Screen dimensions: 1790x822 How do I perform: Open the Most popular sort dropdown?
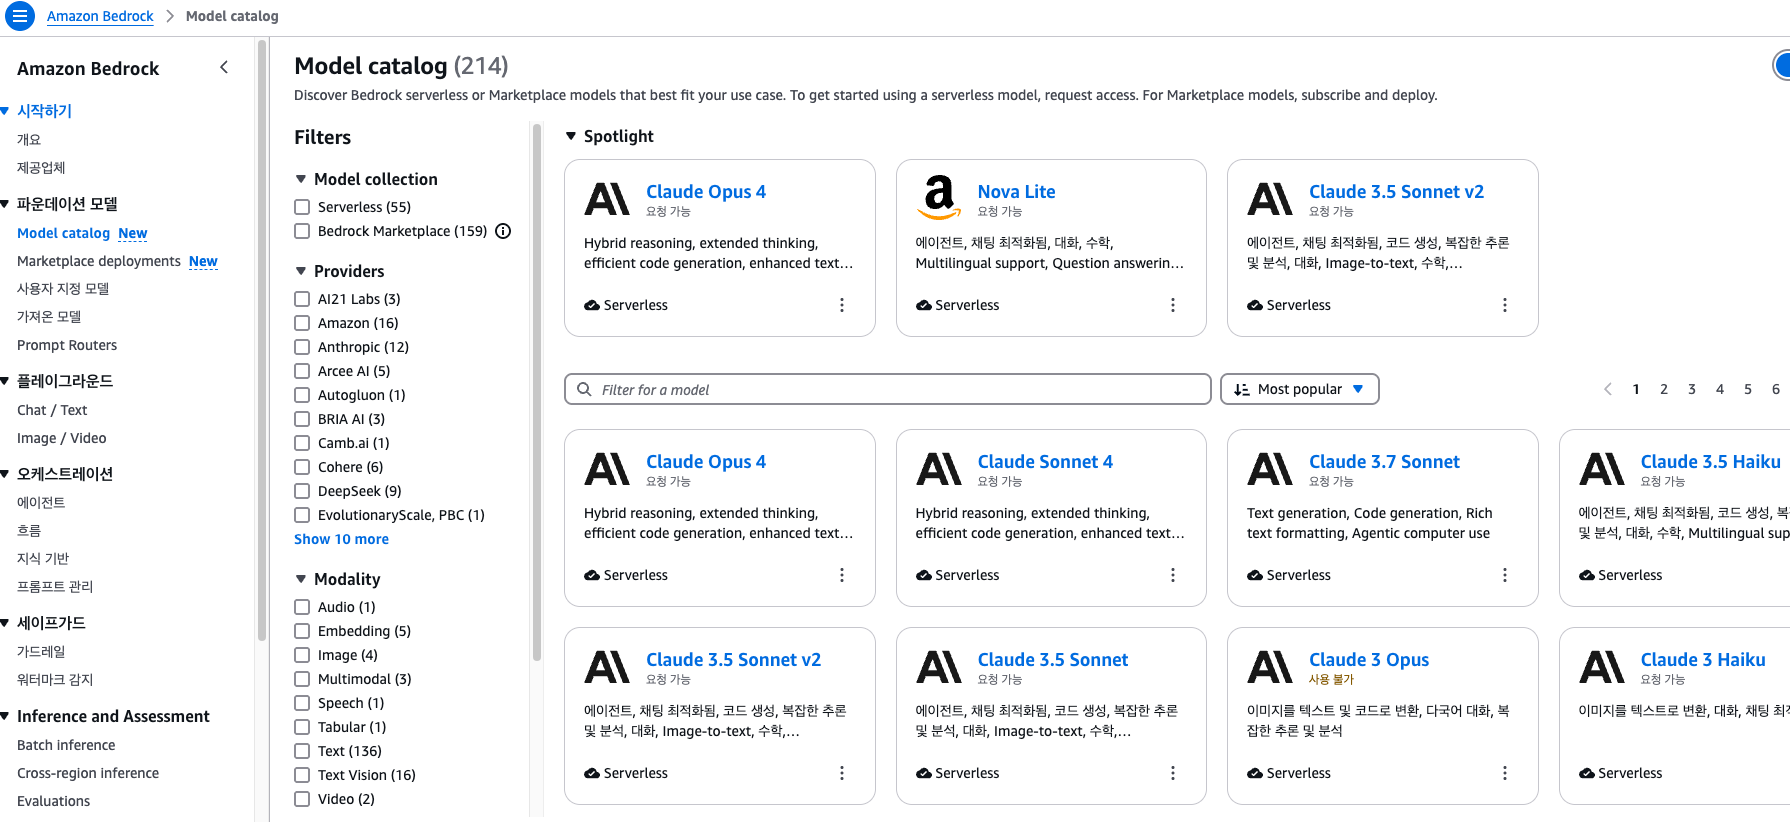(1299, 389)
